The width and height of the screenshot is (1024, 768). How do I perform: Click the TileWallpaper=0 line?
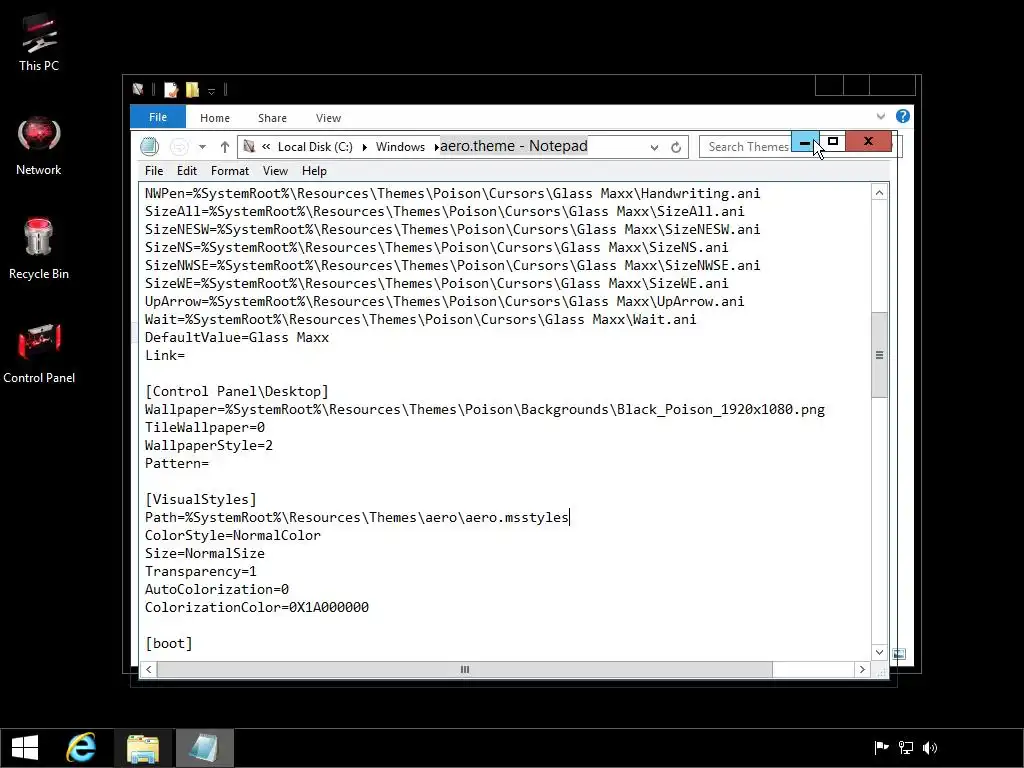(x=204, y=428)
